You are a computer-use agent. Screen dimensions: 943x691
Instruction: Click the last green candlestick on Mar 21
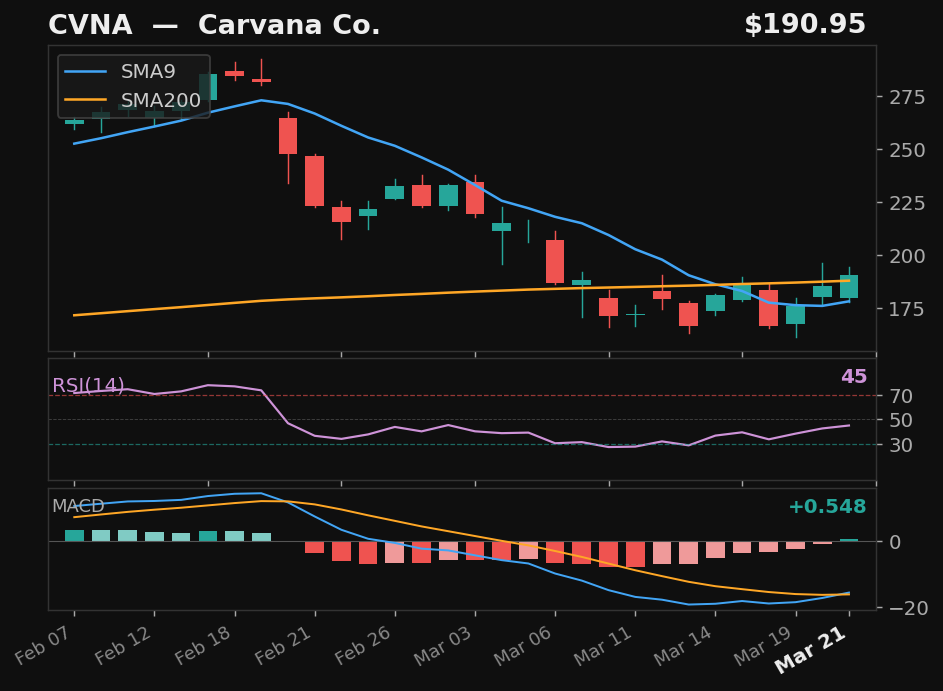[849, 286]
